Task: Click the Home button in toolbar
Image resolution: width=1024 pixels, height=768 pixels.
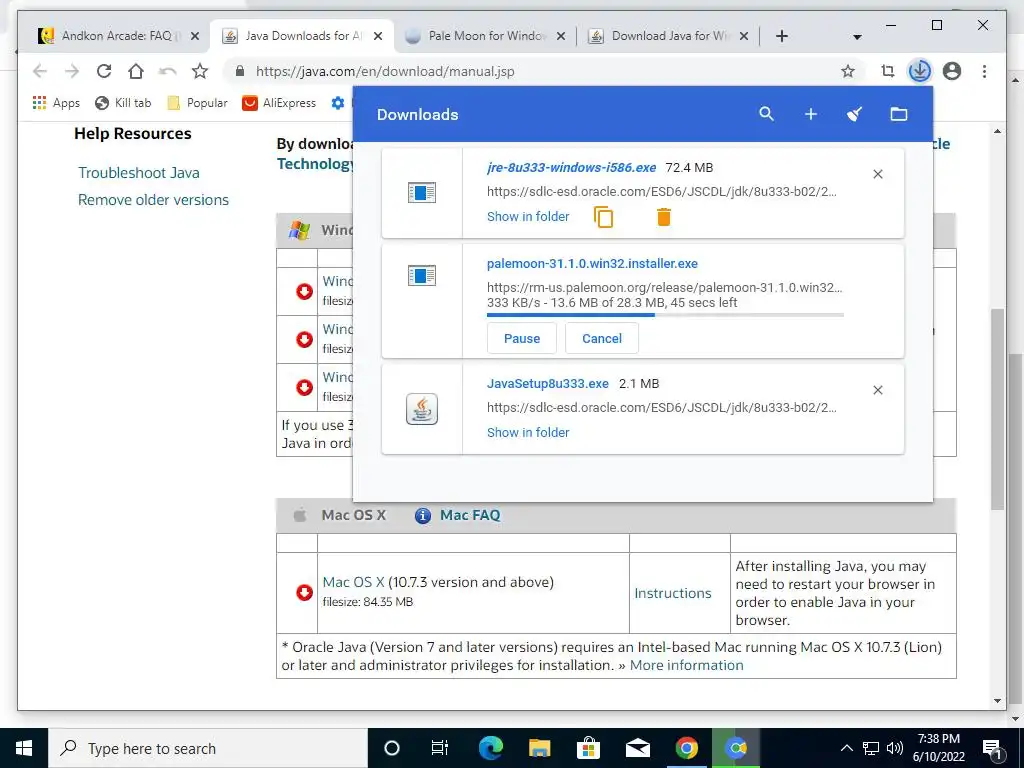Action: pyautogui.click(x=135, y=71)
